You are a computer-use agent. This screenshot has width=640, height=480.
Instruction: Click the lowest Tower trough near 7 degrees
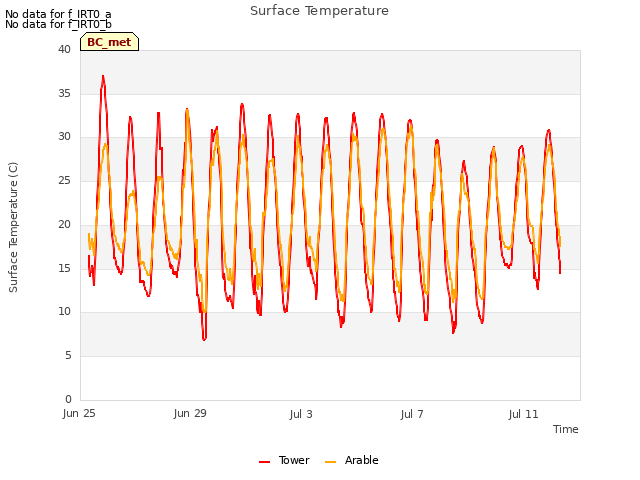tap(204, 339)
